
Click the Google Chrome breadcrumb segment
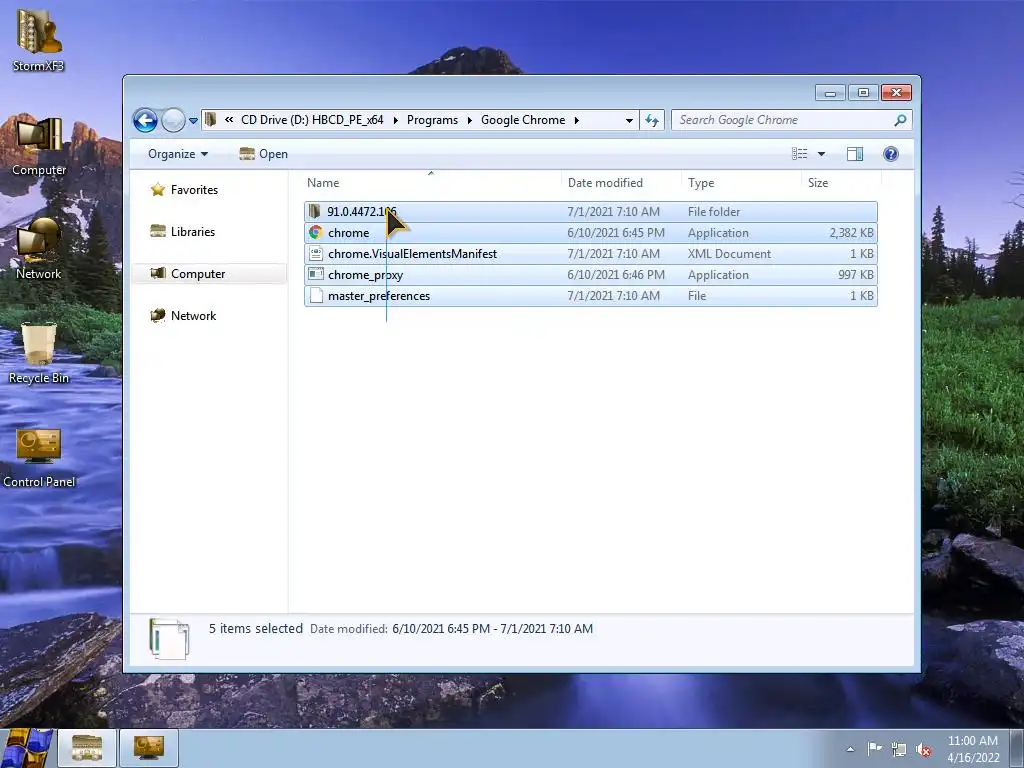[523, 120]
